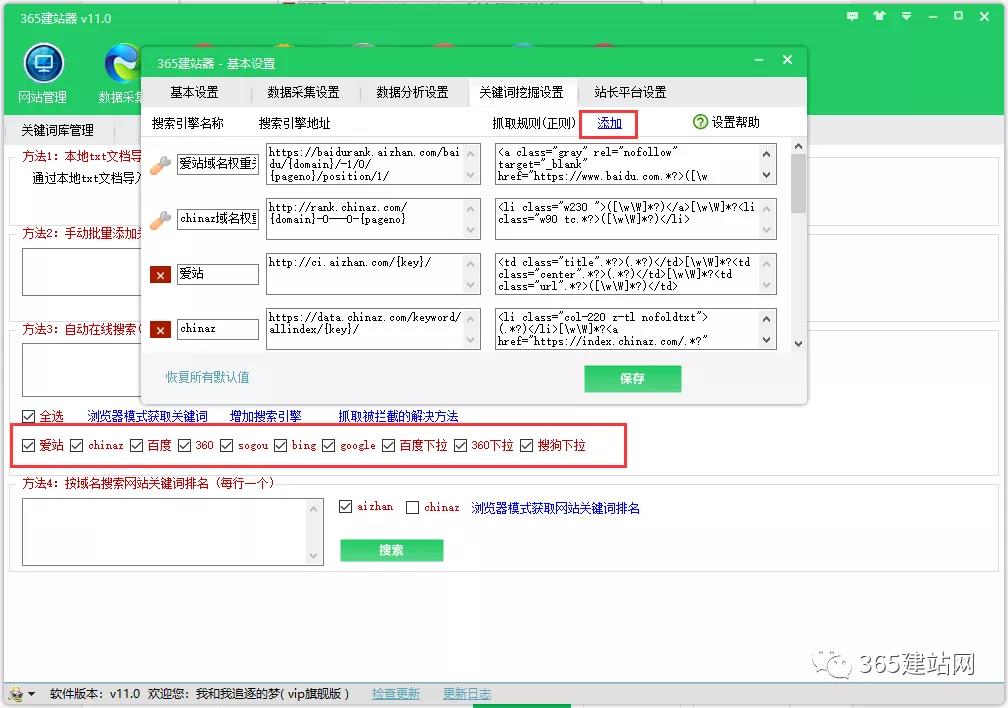Click the 保存 button
Viewport: 1008px width, 708px height.
[633, 379]
